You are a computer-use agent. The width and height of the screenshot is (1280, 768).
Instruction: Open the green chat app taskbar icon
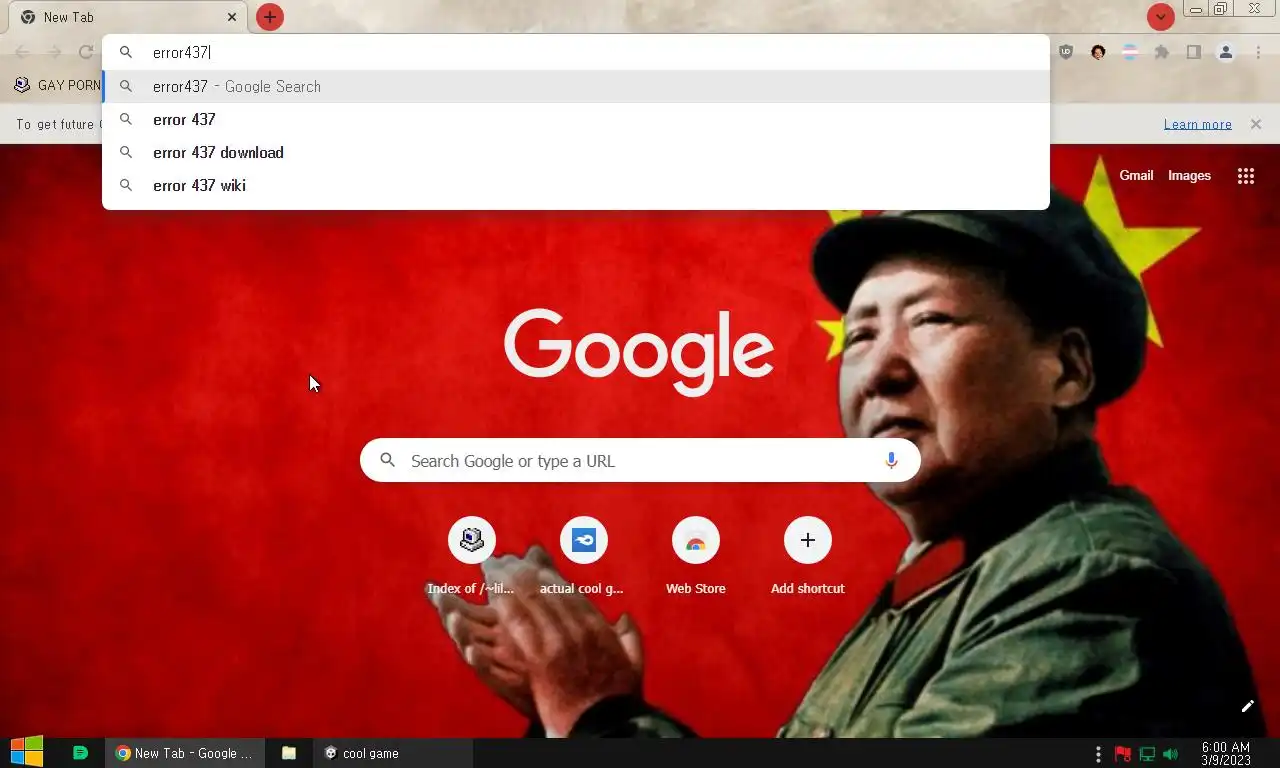81,753
